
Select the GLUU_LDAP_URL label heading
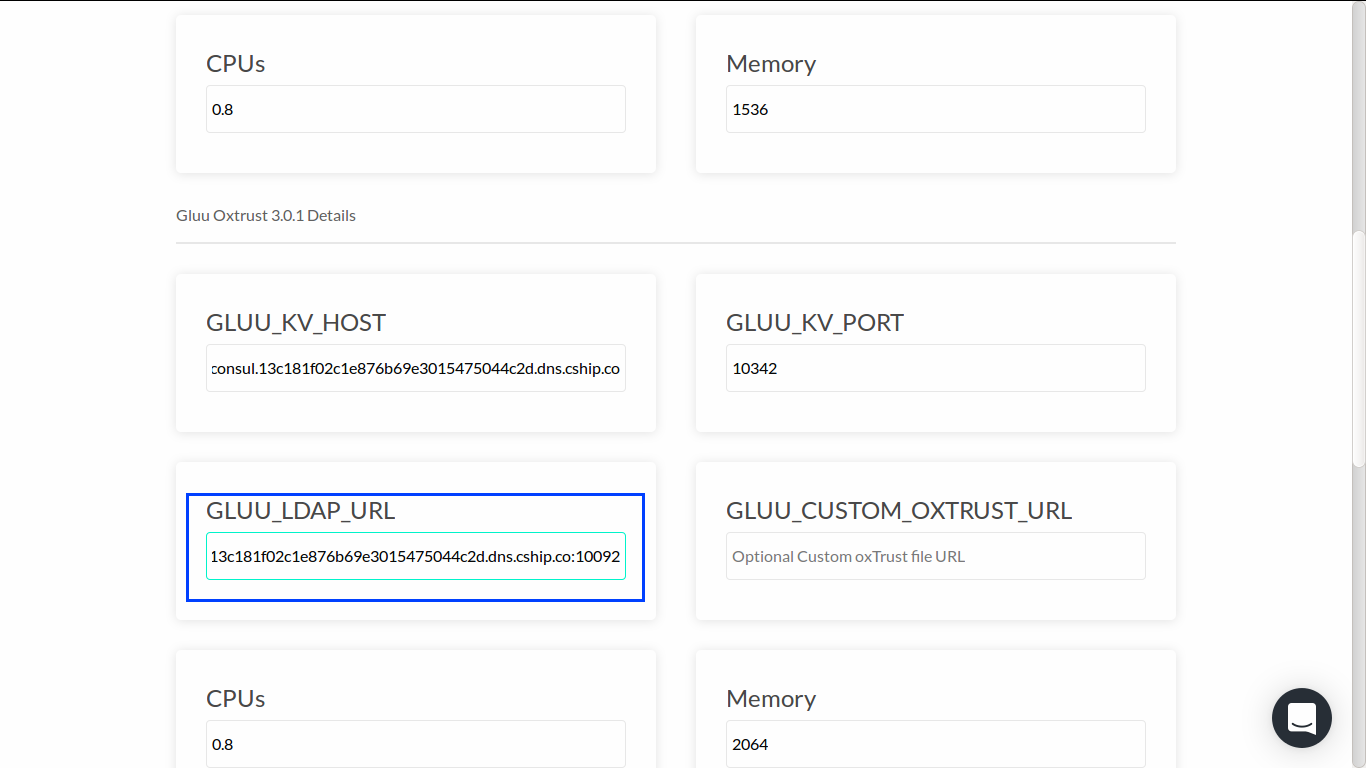tap(300, 511)
